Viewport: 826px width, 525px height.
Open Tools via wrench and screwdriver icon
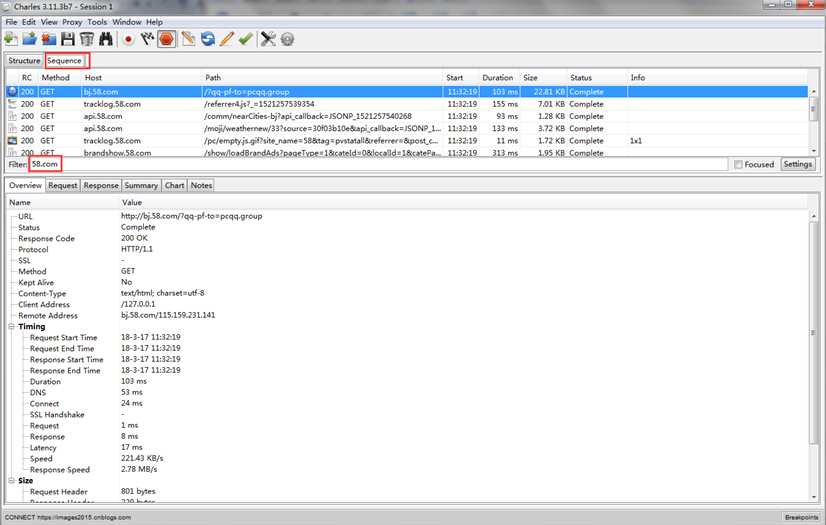tap(268, 39)
